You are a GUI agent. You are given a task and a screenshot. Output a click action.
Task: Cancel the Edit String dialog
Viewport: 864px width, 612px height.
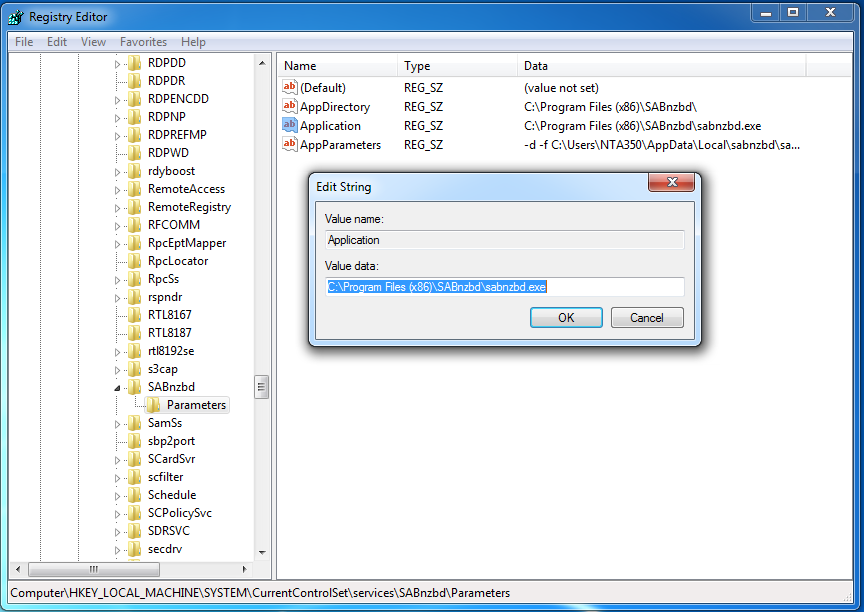647,317
